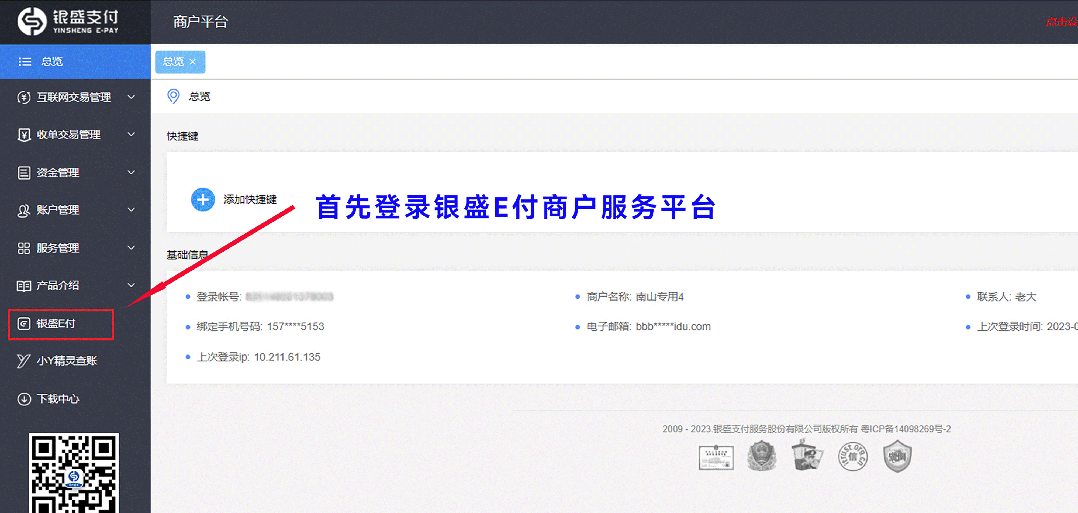Expand 收单交易管理 with its chevron
This screenshot has height=513, width=1078.
tap(131, 135)
